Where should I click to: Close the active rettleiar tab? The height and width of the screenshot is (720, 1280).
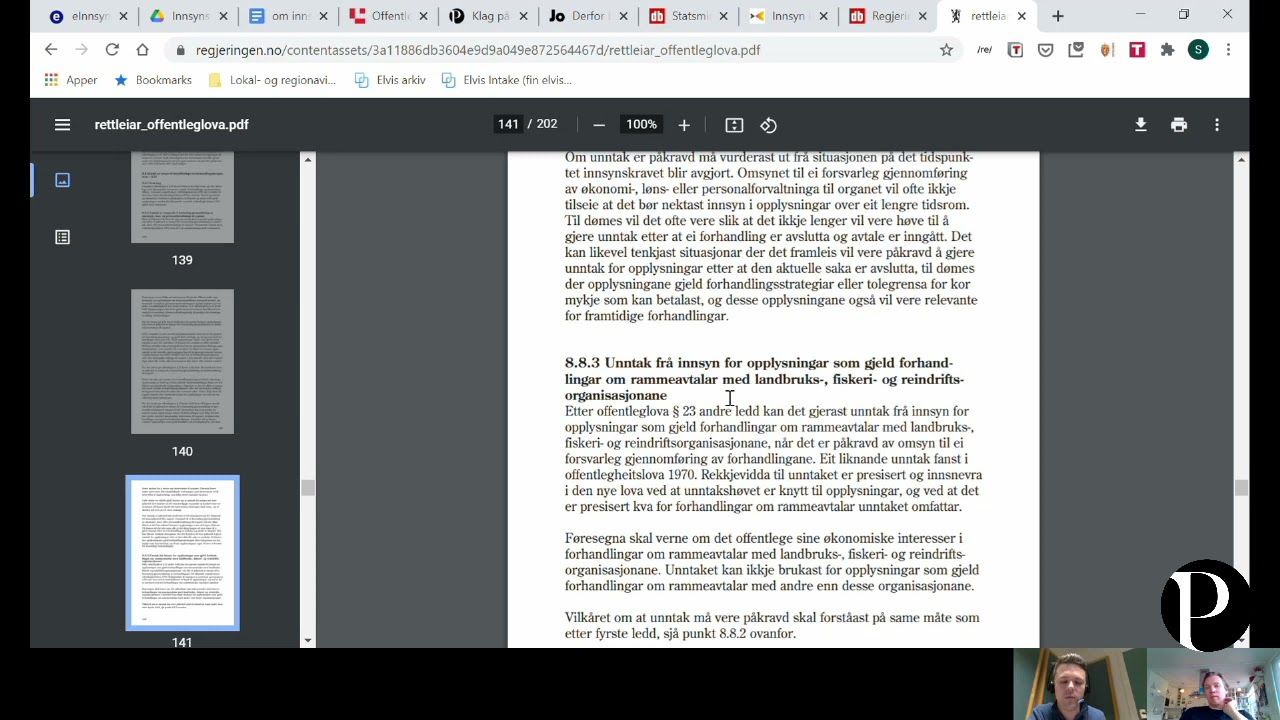tap(1021, 16)
